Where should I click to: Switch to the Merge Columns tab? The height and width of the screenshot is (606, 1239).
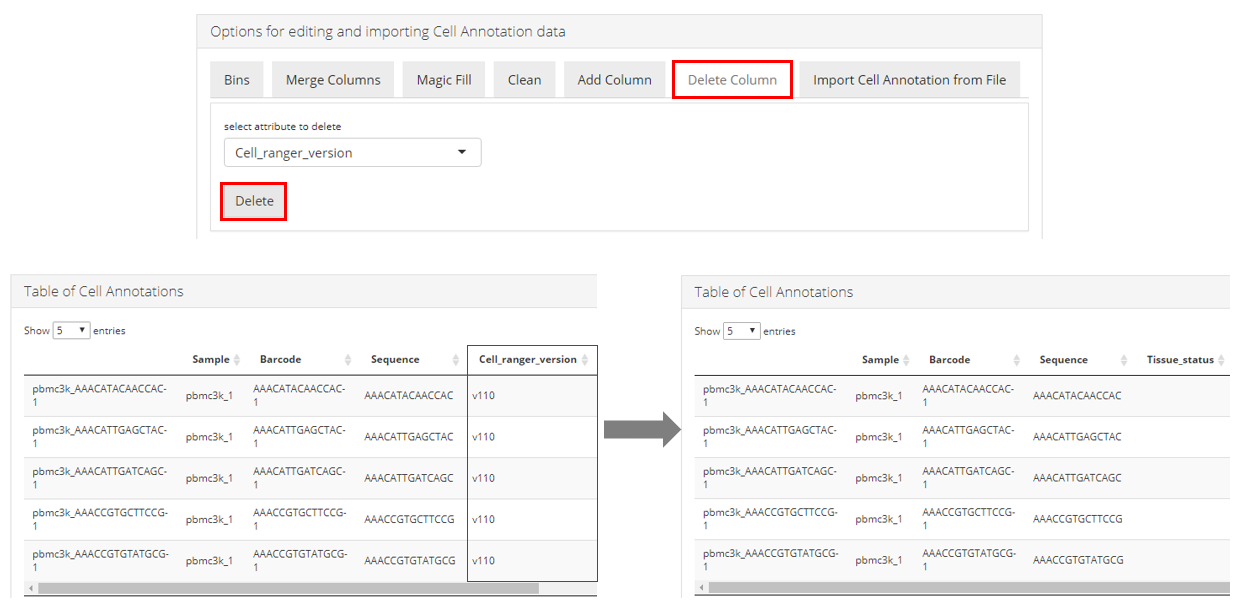pos(333,80)
